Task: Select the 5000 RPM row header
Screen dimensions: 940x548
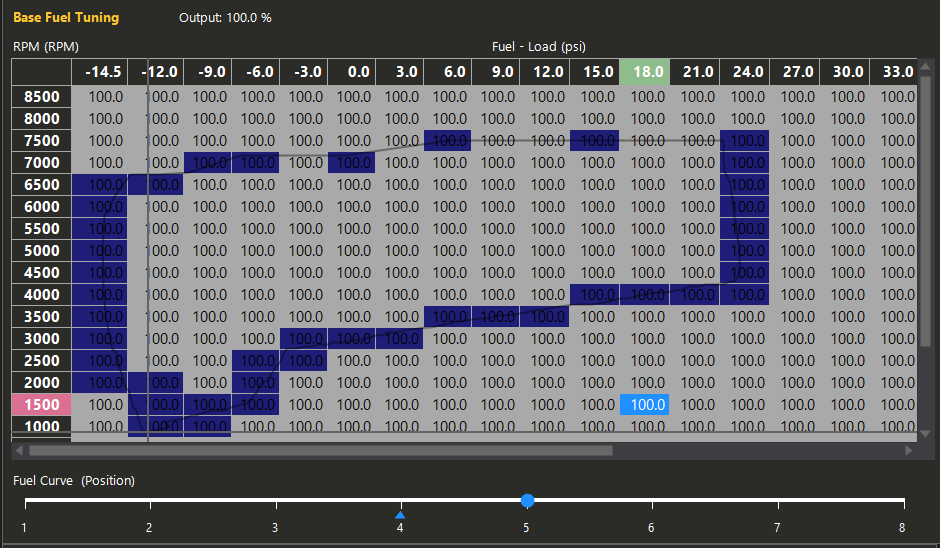Action: pyautogui.click(x=41, y=251)
